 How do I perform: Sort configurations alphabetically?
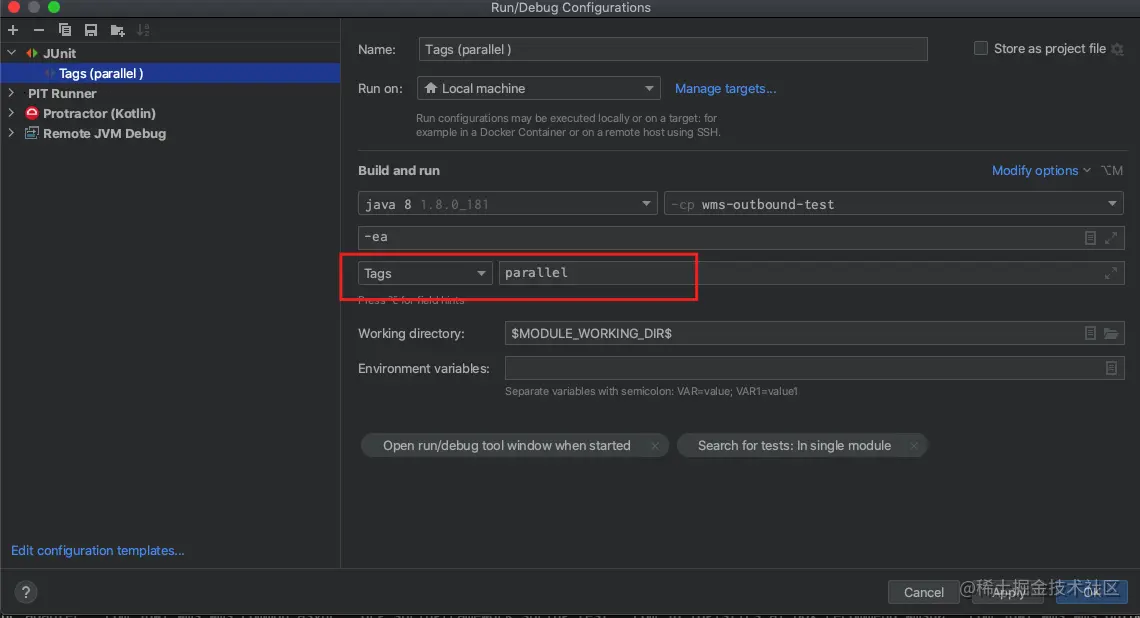pyautogui.click(x=143, y=30)
